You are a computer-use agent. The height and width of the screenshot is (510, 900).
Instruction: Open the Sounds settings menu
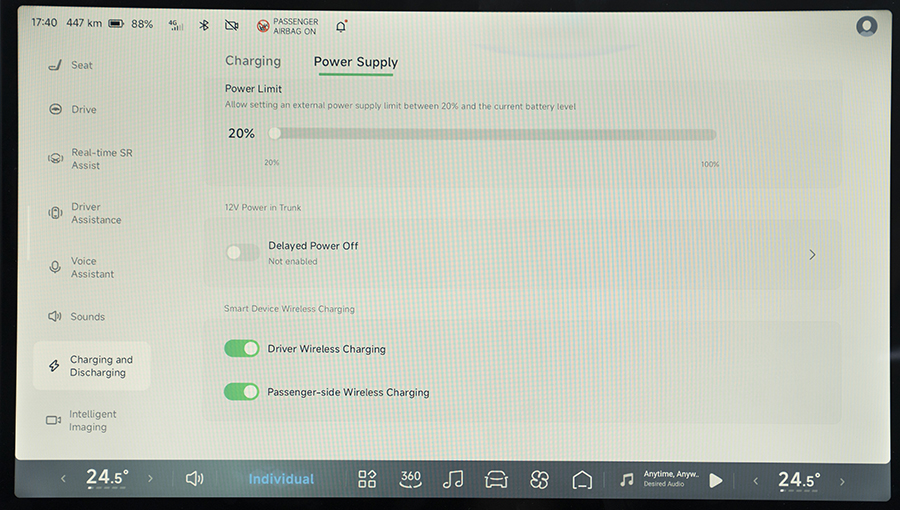(x=87, y=317)
